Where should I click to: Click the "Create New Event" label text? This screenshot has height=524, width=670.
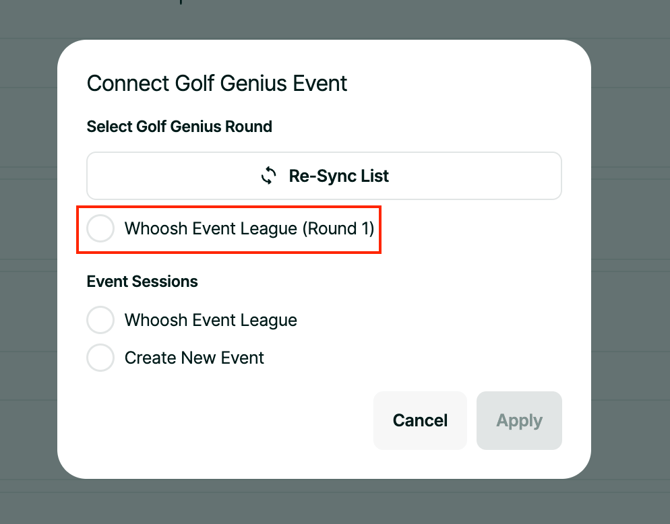tap(194, 357)
